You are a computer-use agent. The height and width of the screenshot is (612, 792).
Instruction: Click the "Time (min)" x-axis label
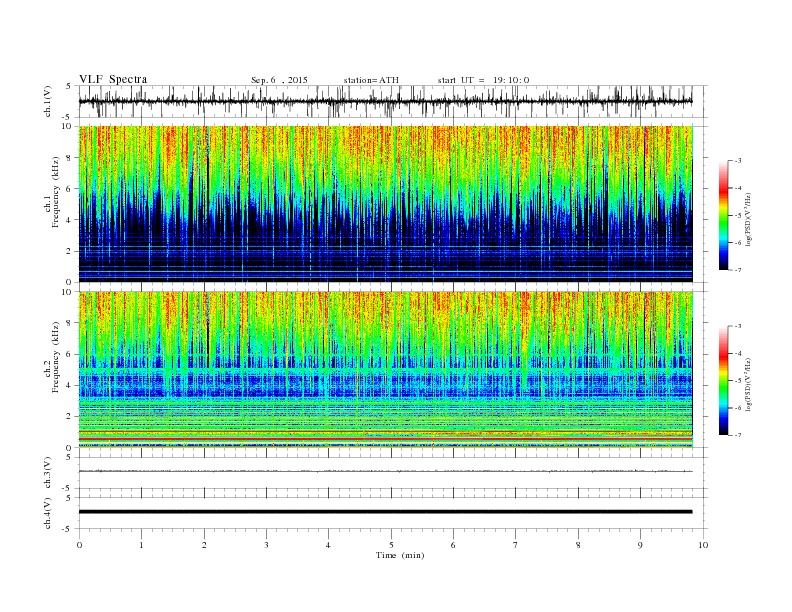click(x=400, y=555)
